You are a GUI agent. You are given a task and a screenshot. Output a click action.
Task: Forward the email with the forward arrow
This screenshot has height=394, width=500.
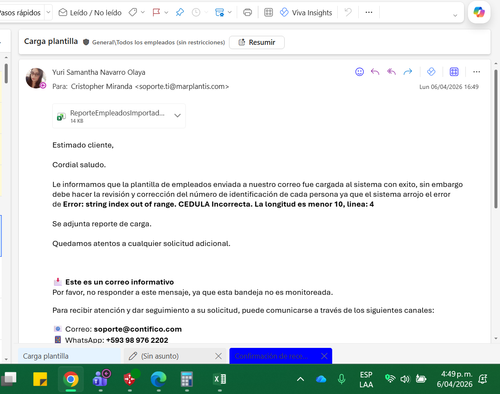[x=408, y=72]
